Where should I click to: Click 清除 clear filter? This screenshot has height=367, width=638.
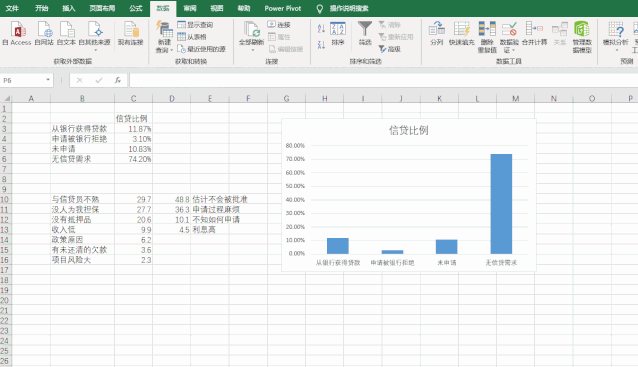coord(390,25)
